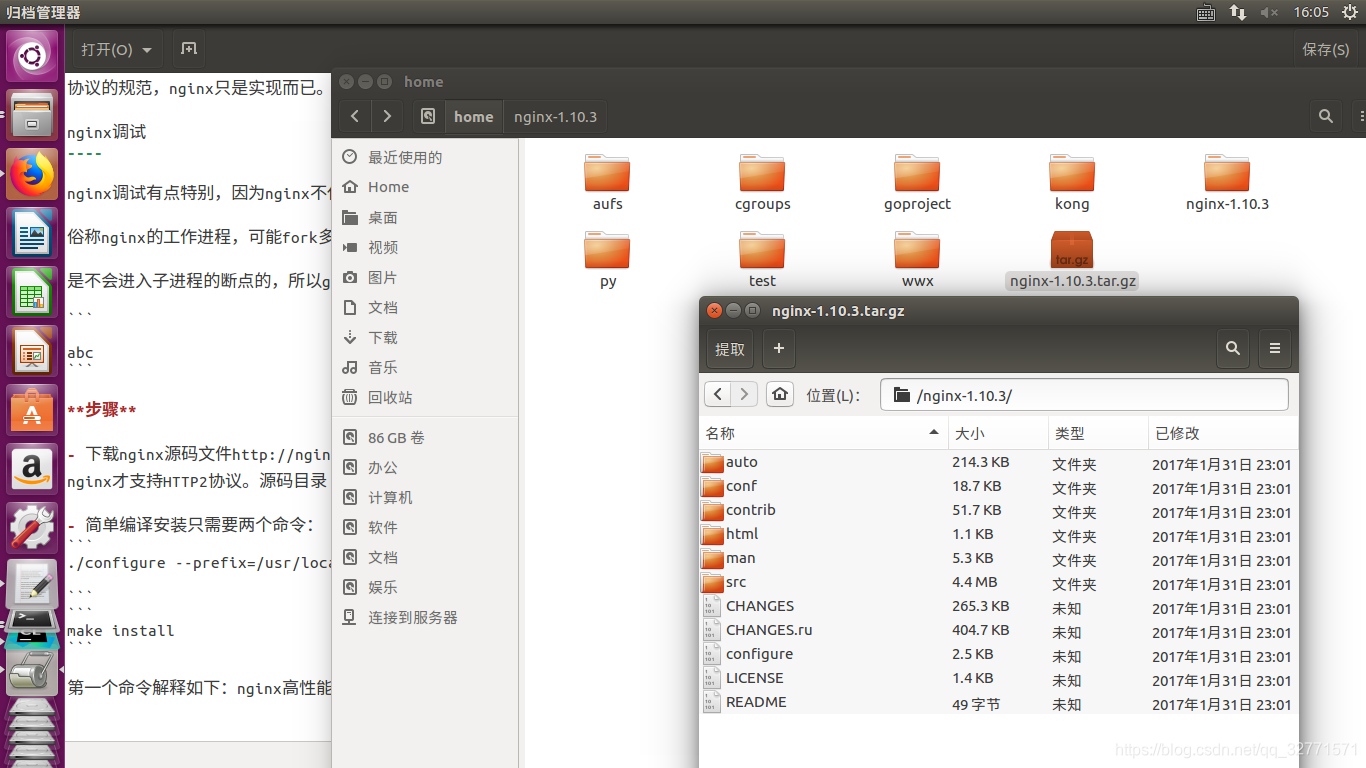Select the nginx-1.10.3.tar.gz archive file
This screenshot has height=768, width=1366.
pyautogui.click(x=1072, y=260)
